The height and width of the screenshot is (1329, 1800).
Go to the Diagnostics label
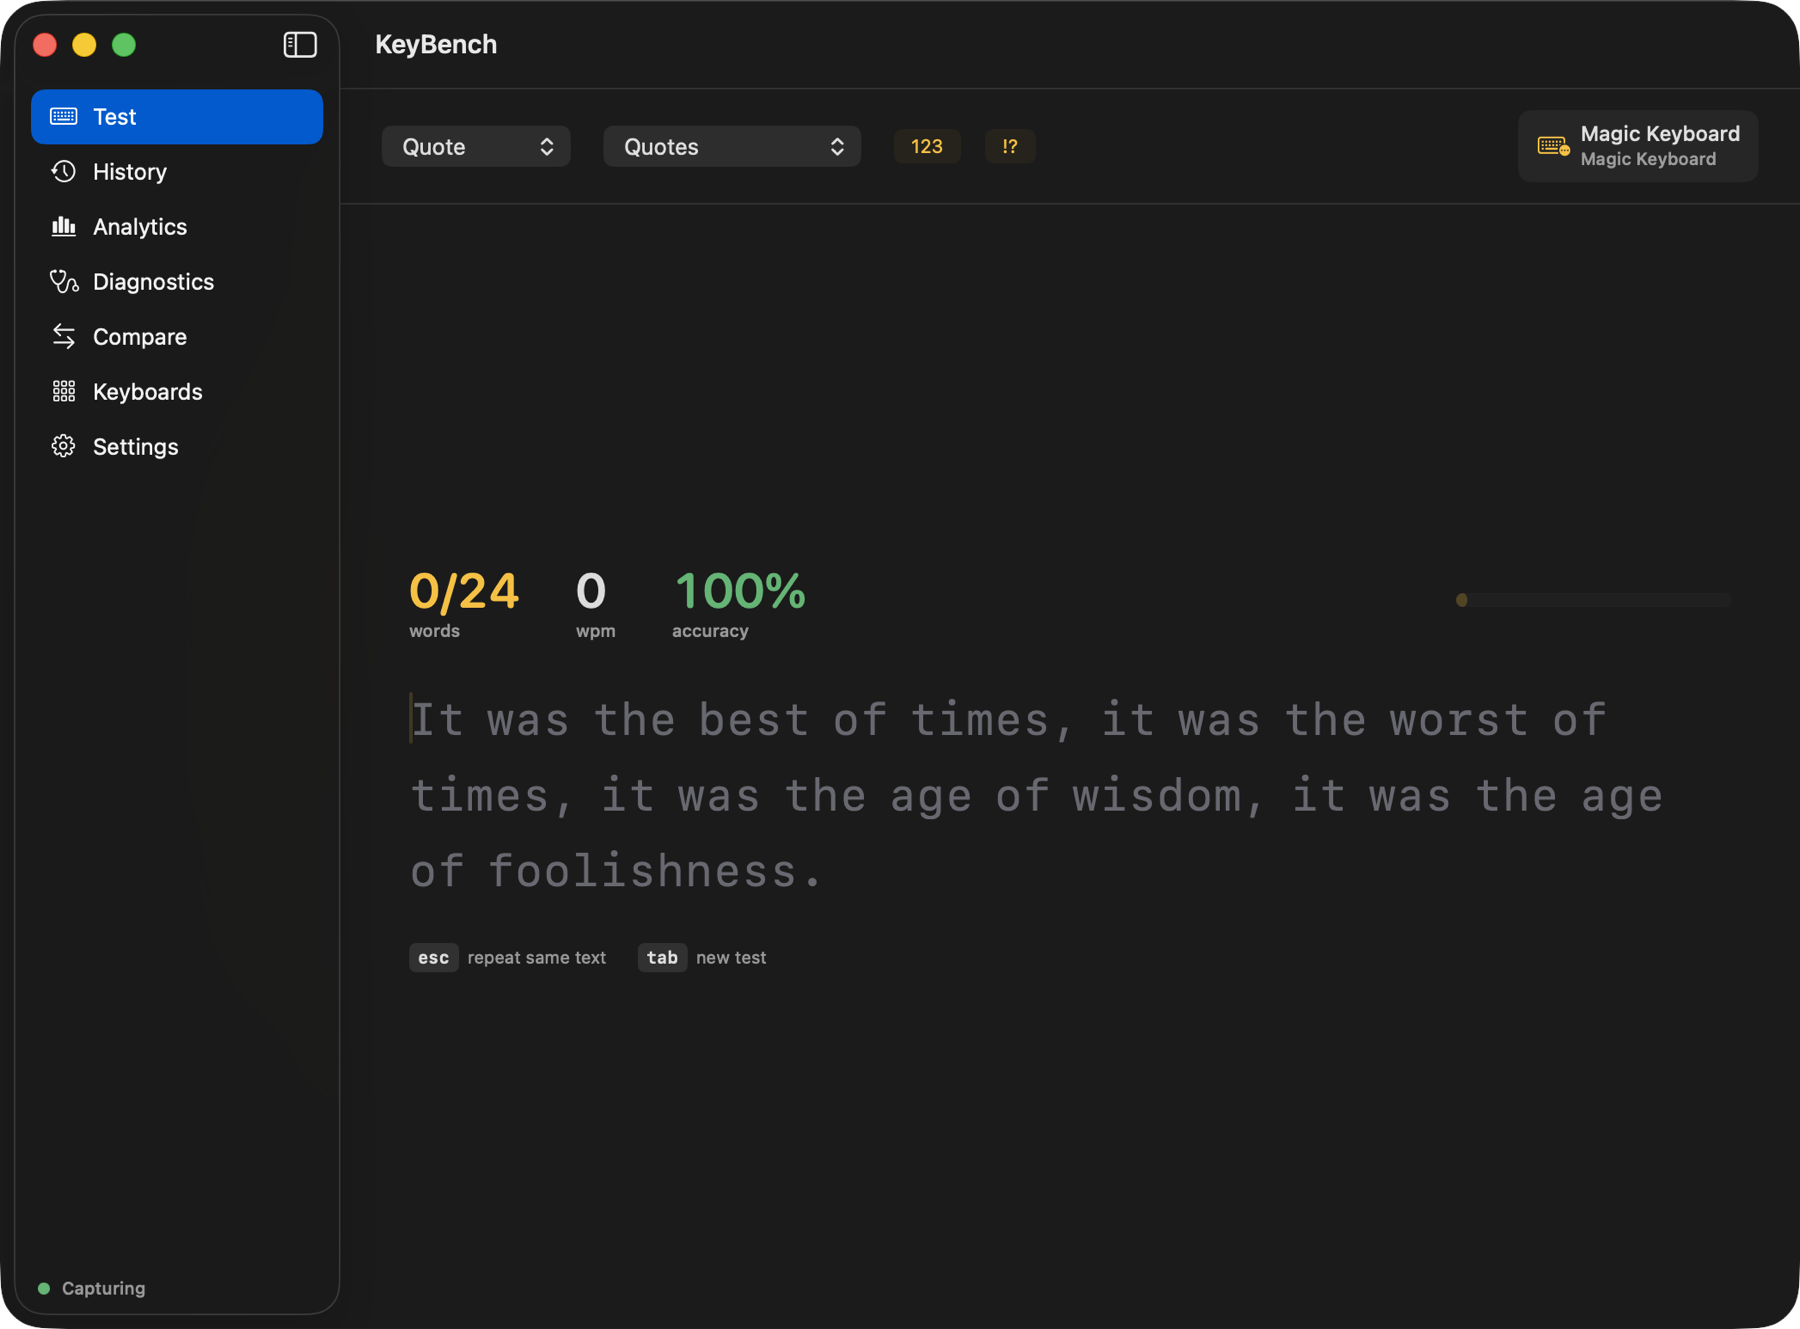pyautogui.click(x=153, y=282)
